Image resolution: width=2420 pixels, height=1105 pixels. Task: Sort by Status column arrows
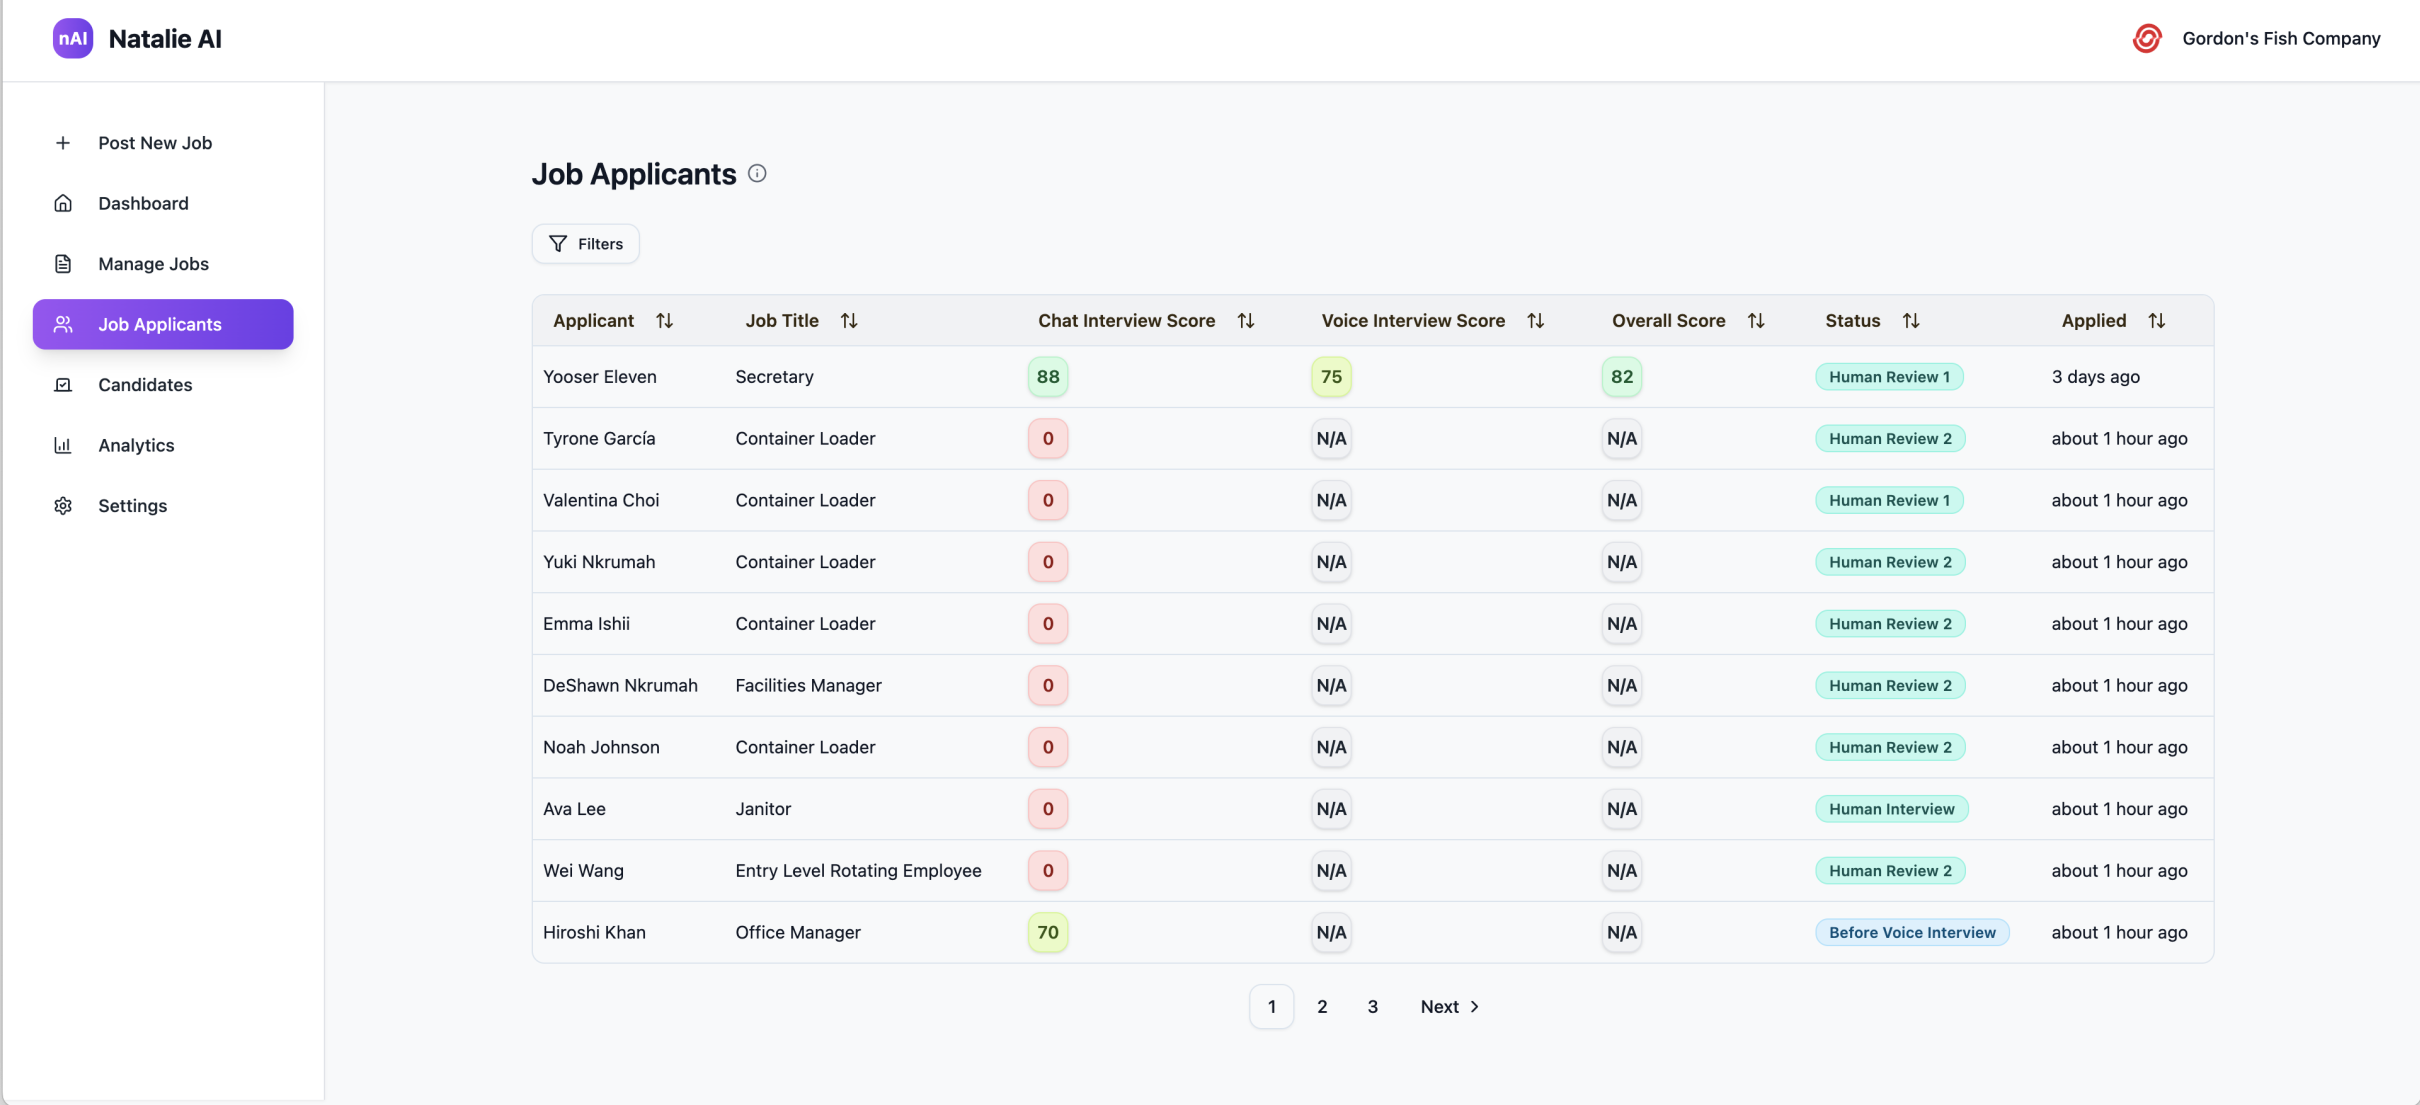click(1910, 321)
